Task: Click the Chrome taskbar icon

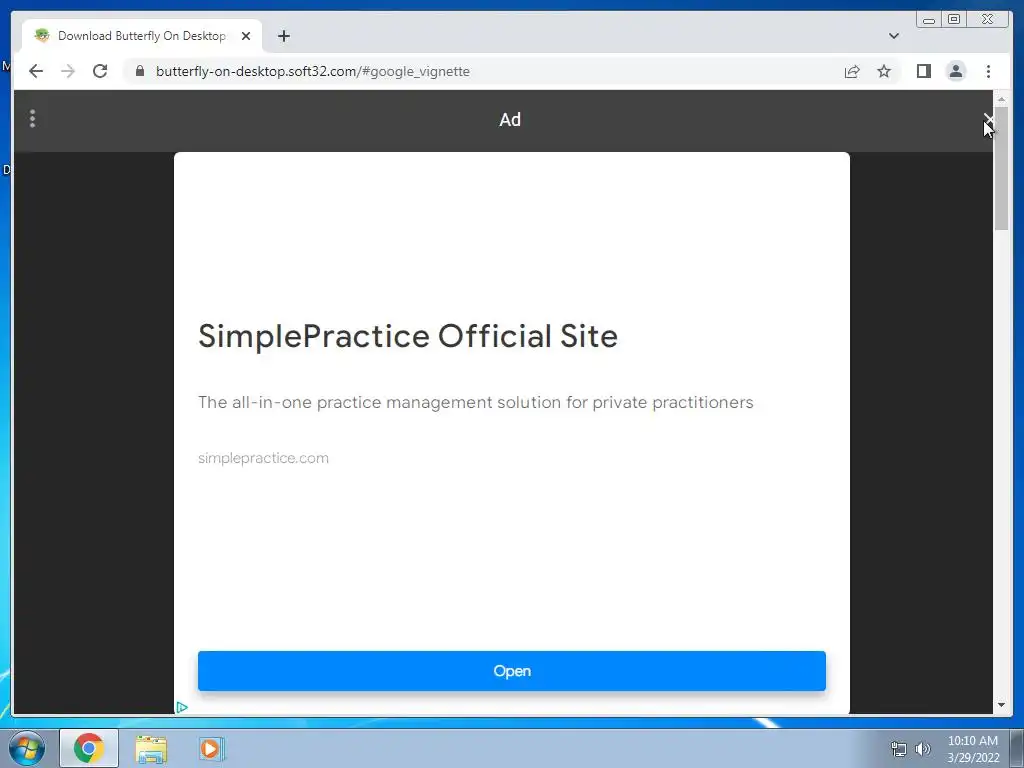Action: coord(89,748)
